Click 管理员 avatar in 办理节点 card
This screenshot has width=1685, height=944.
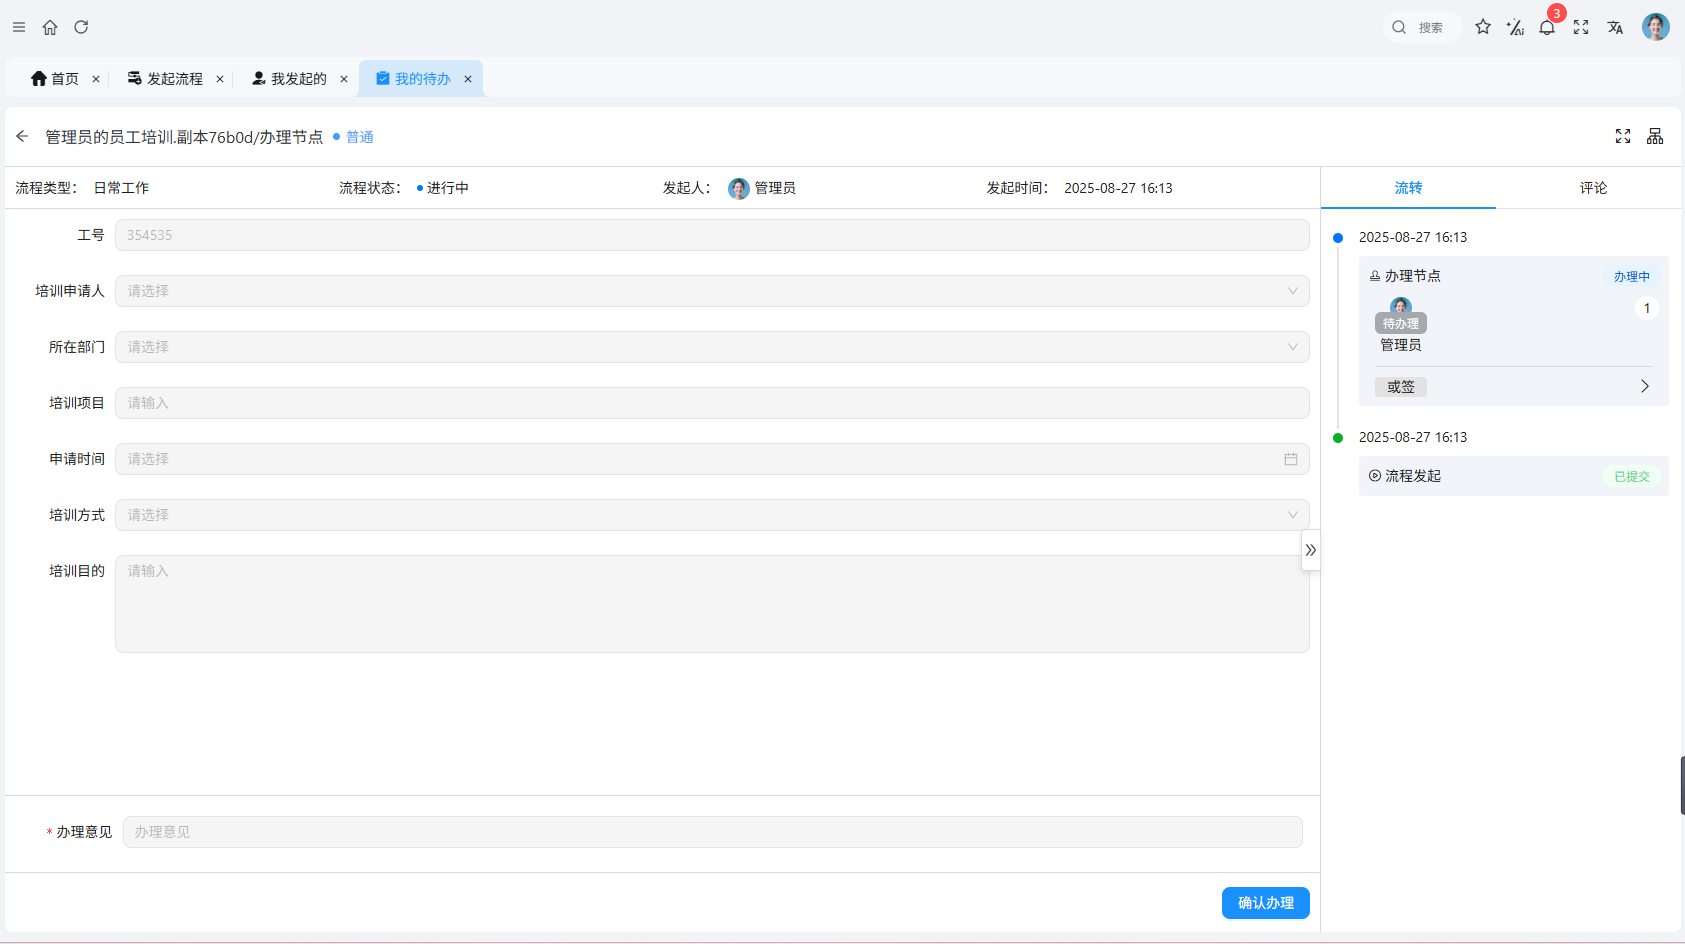tap(1400, 306)
